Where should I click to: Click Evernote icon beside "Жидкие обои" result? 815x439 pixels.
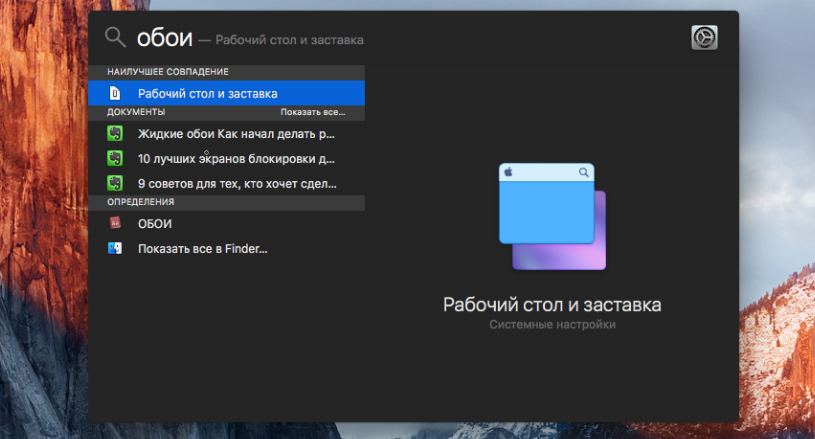pyautogui.click(x=115, y=134)
